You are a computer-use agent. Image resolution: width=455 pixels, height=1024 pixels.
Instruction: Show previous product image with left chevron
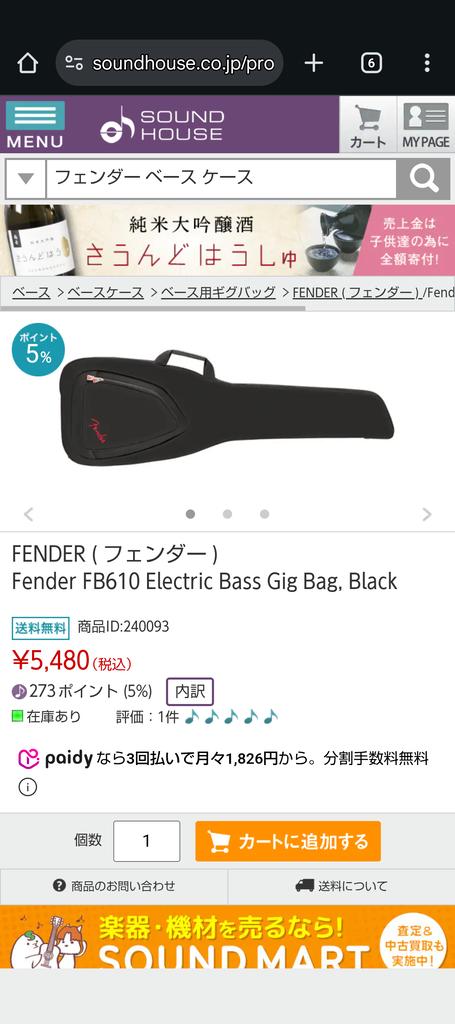[28, 514]
